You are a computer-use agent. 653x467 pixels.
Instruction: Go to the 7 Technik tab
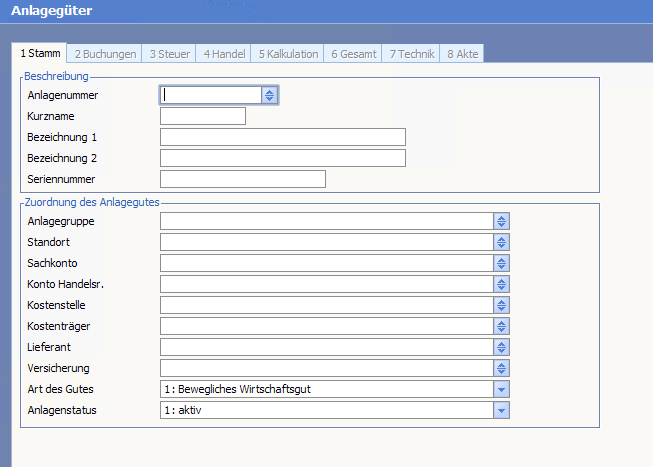pos(411,54)
